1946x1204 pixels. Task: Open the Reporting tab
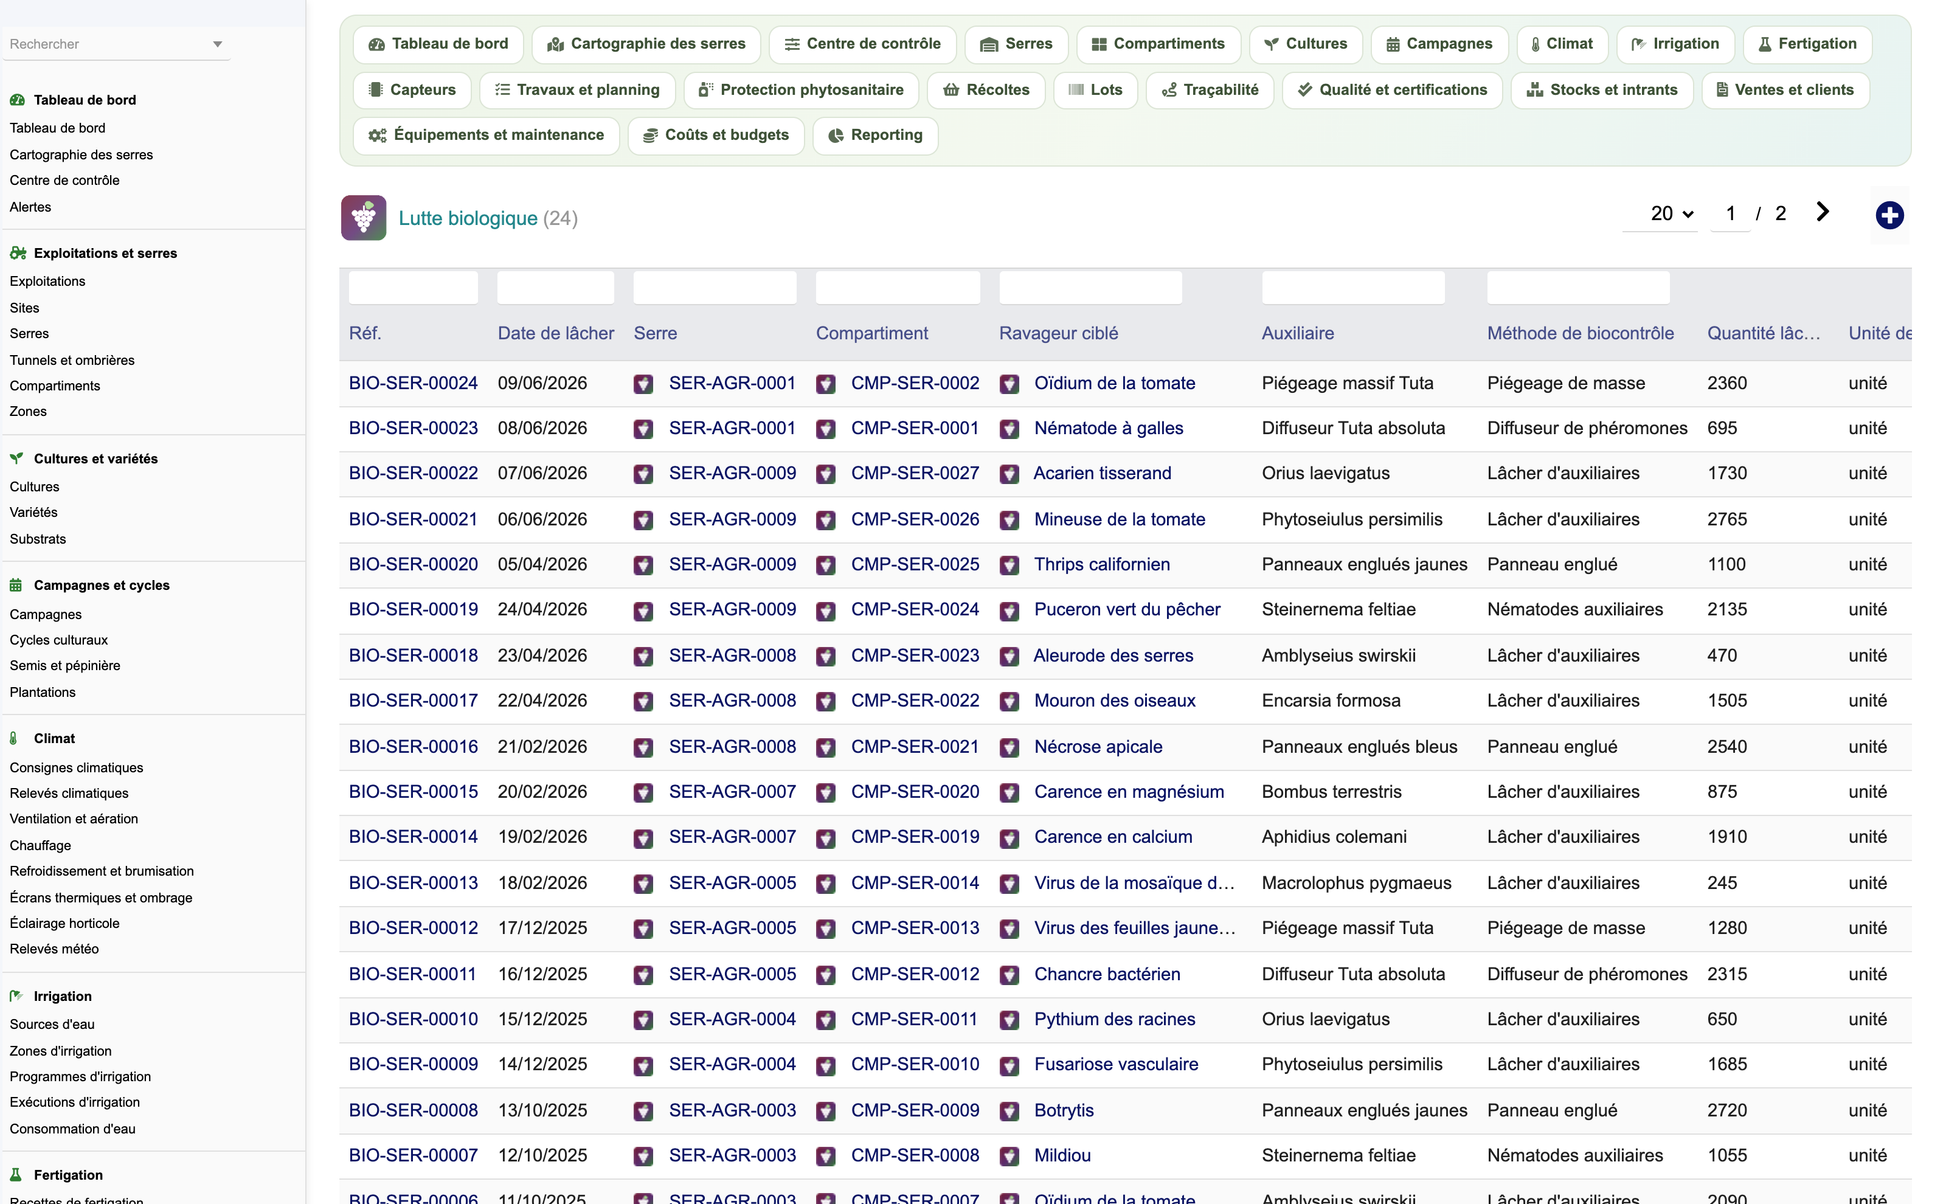pos(875,135)
